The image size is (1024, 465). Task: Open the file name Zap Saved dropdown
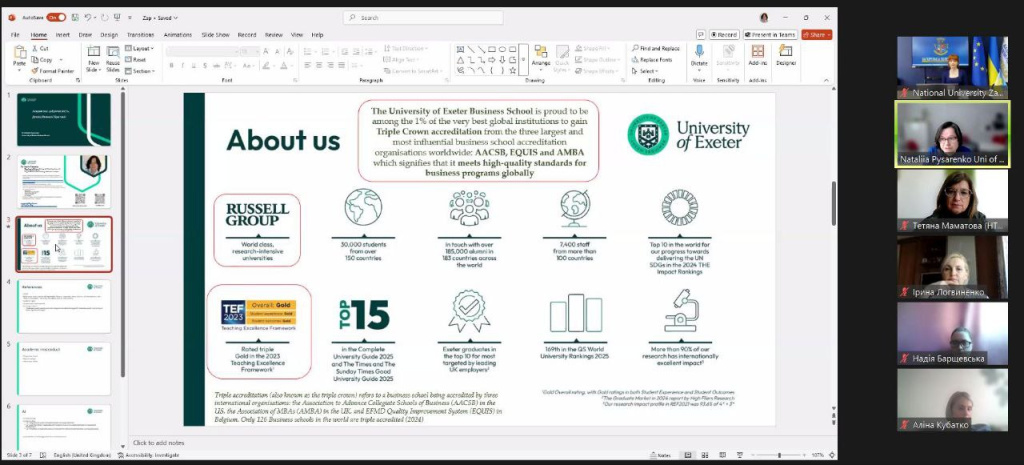pyautogui.click(x=161, y=18)
